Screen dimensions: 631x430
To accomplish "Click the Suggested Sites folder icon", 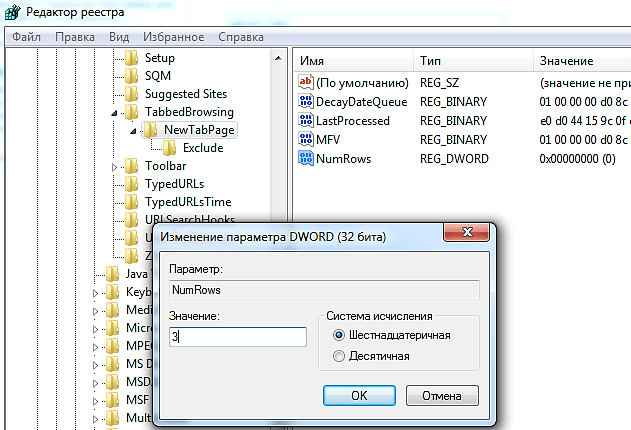I will (132, 94).
